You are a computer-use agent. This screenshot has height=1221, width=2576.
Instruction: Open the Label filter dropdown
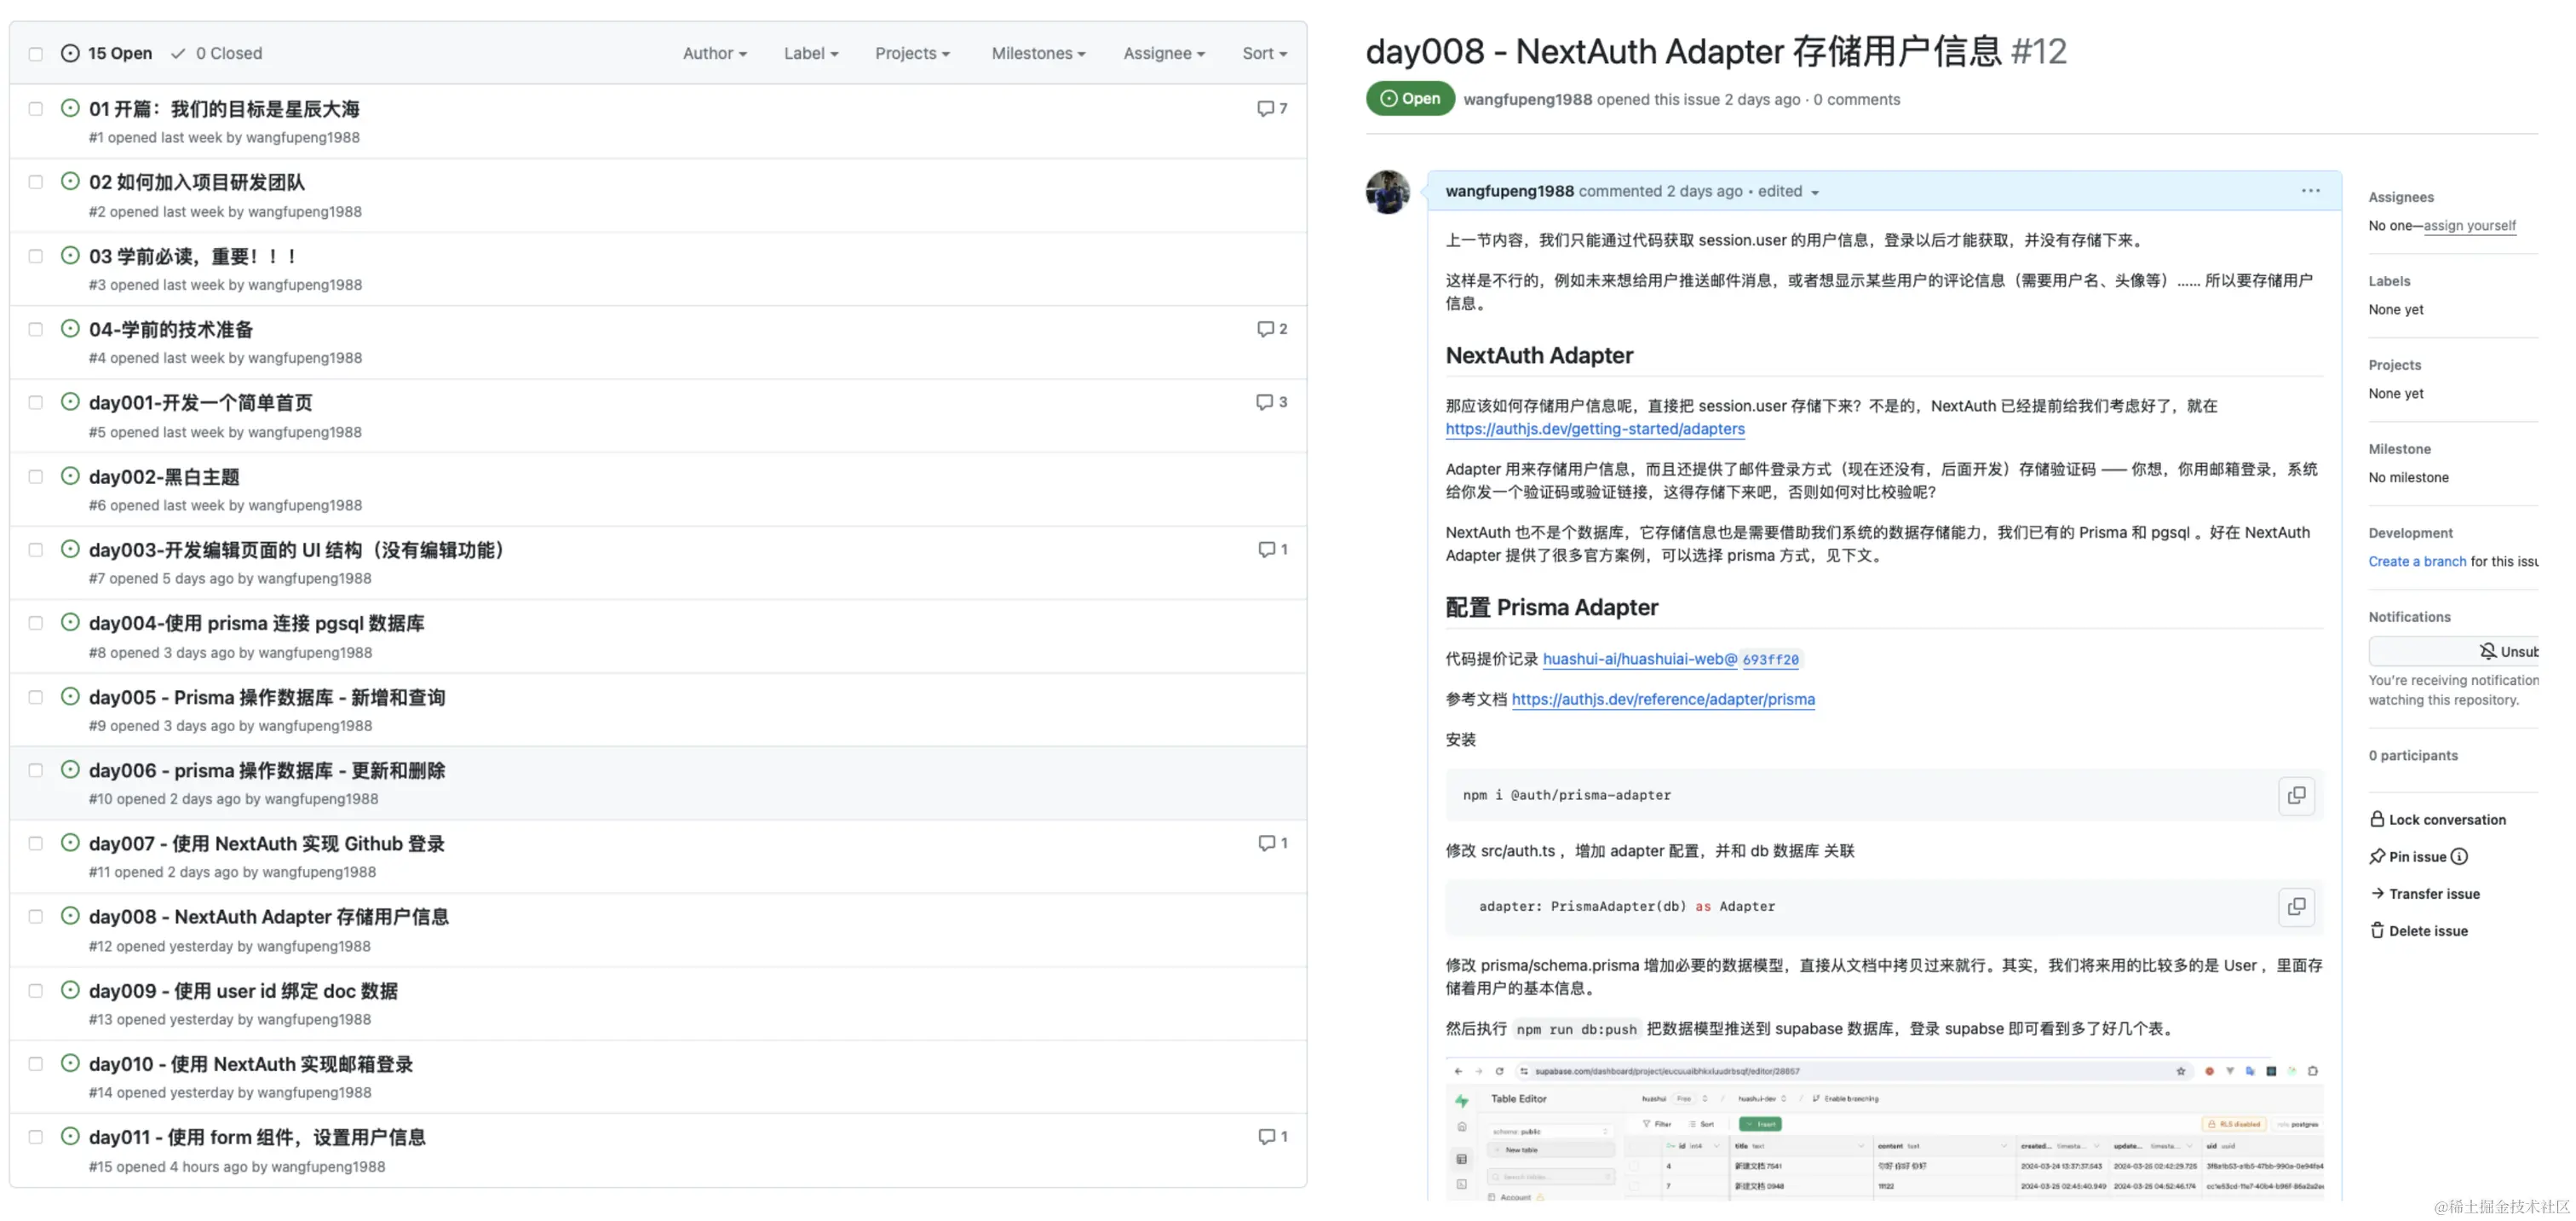point(811,53)
